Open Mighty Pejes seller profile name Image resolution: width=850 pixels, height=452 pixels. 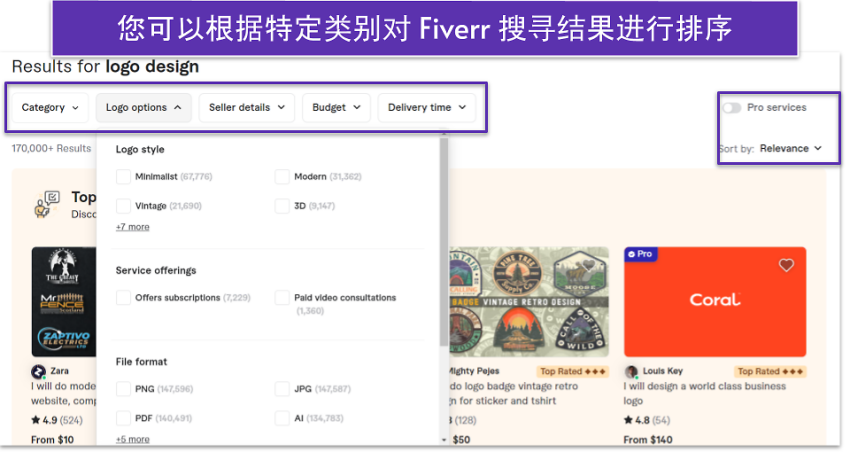point(474,371)
